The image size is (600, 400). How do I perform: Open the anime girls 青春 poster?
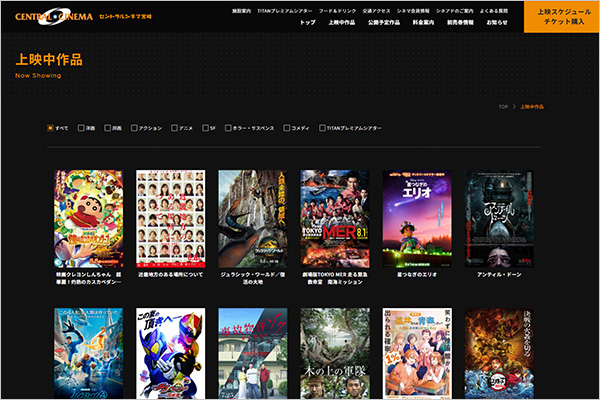[x=417, y=353]
